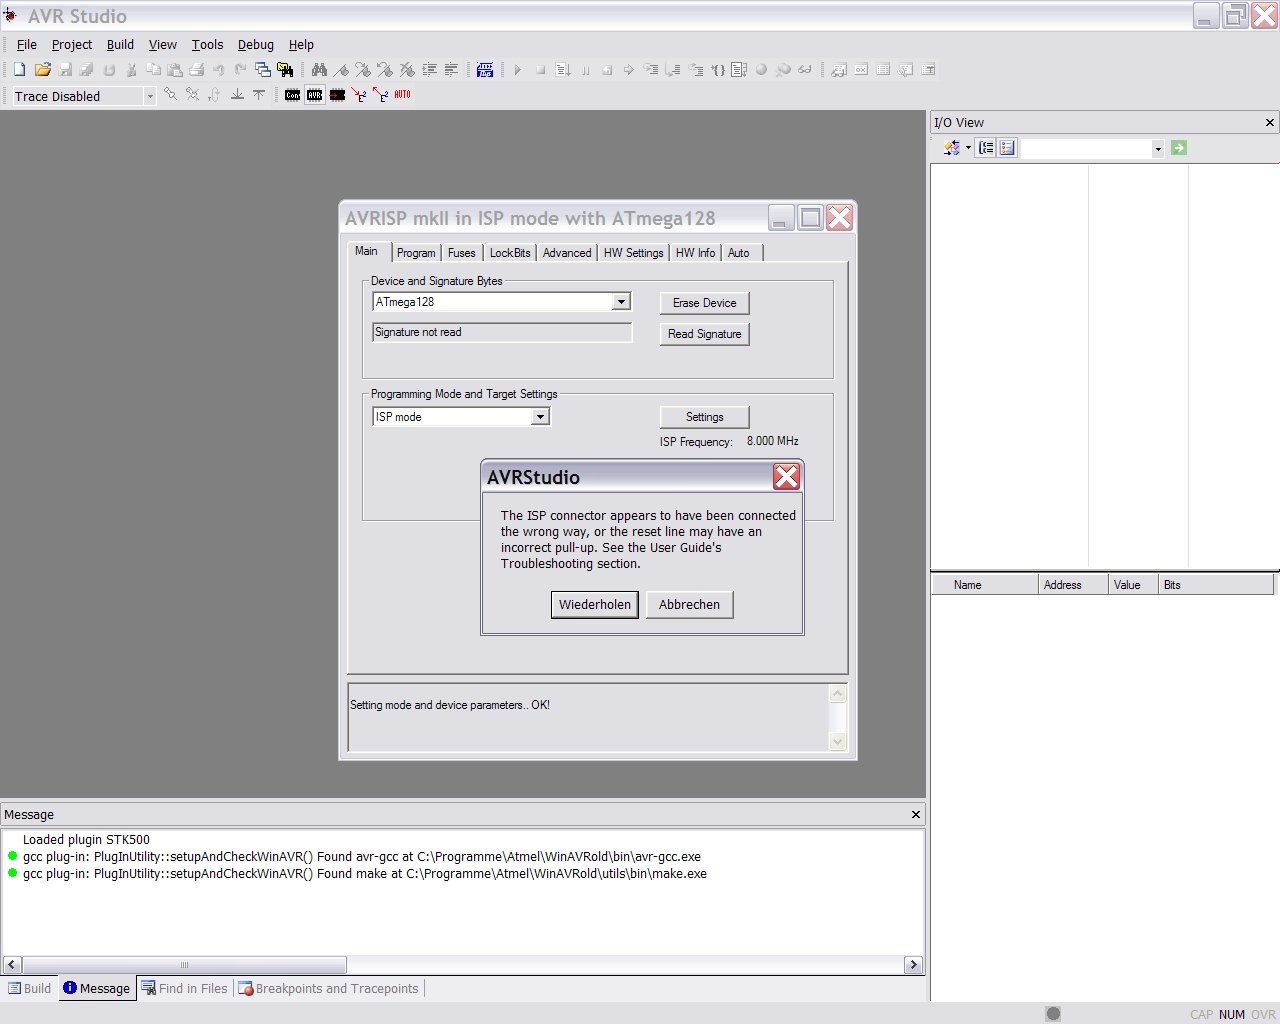Image resolution: width=1280 pixels, height=1024 pixels.
Task: Click the binoculars Find icon
Action: point(319,69)
